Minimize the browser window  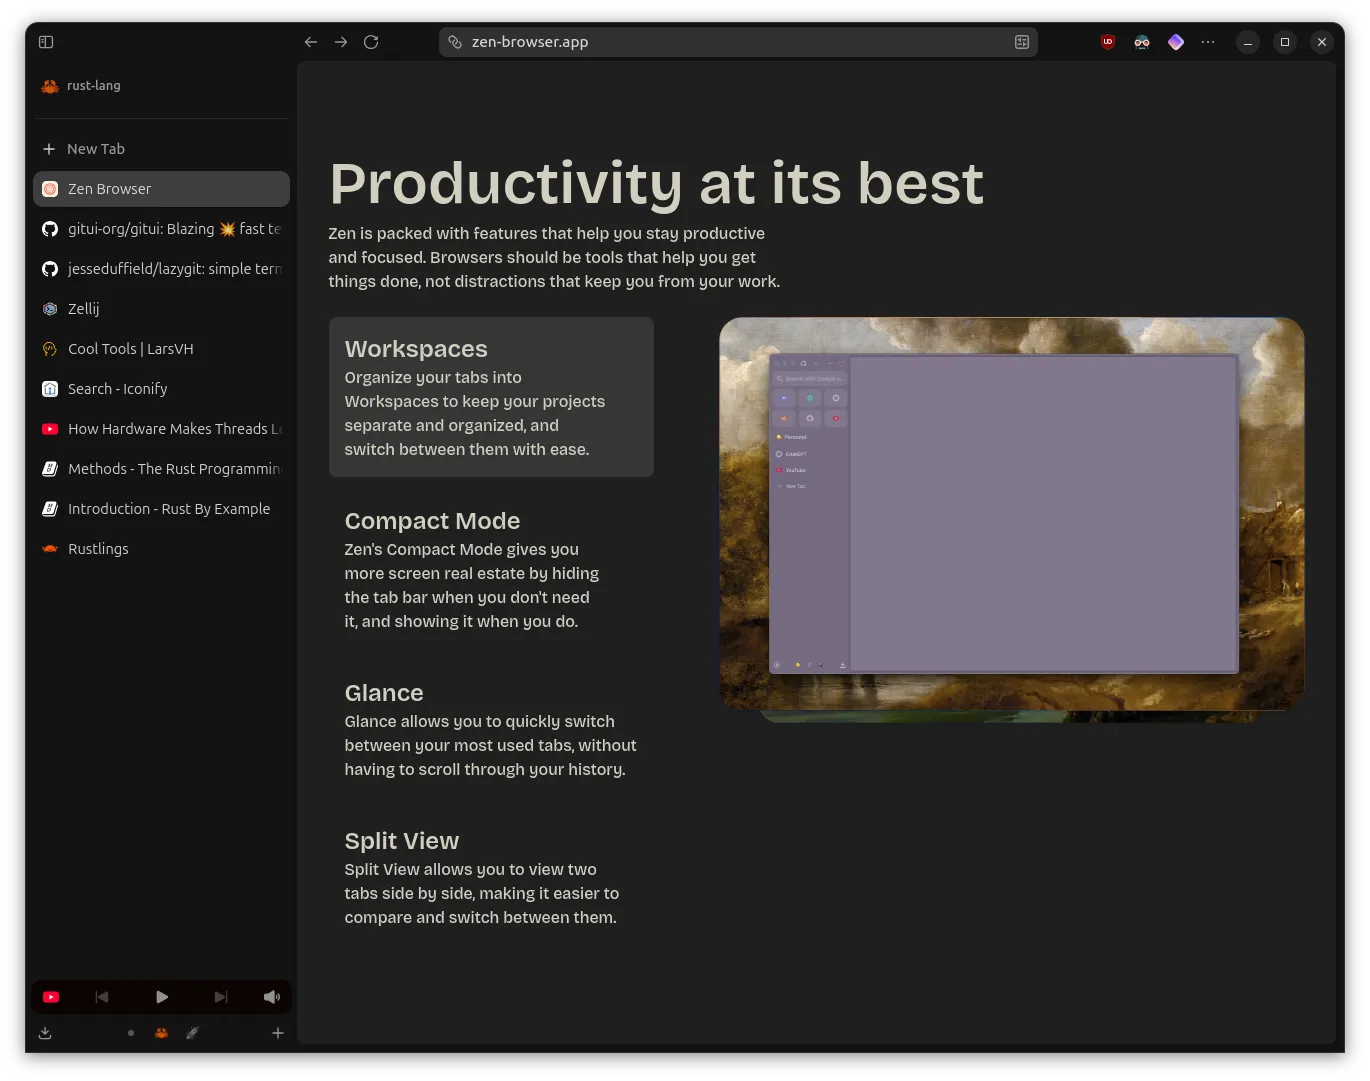tap(1248, 42)
